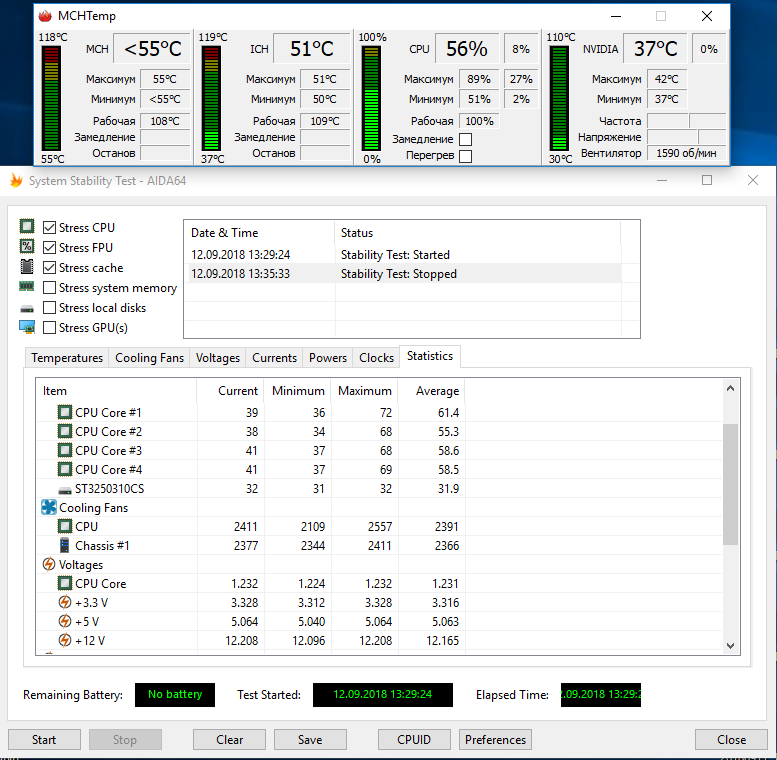This screenshot has width=777, height=760.
Task: Toggle the CPU Замедление checkbox in MCHTemp
Action: (x=465, y=139)
